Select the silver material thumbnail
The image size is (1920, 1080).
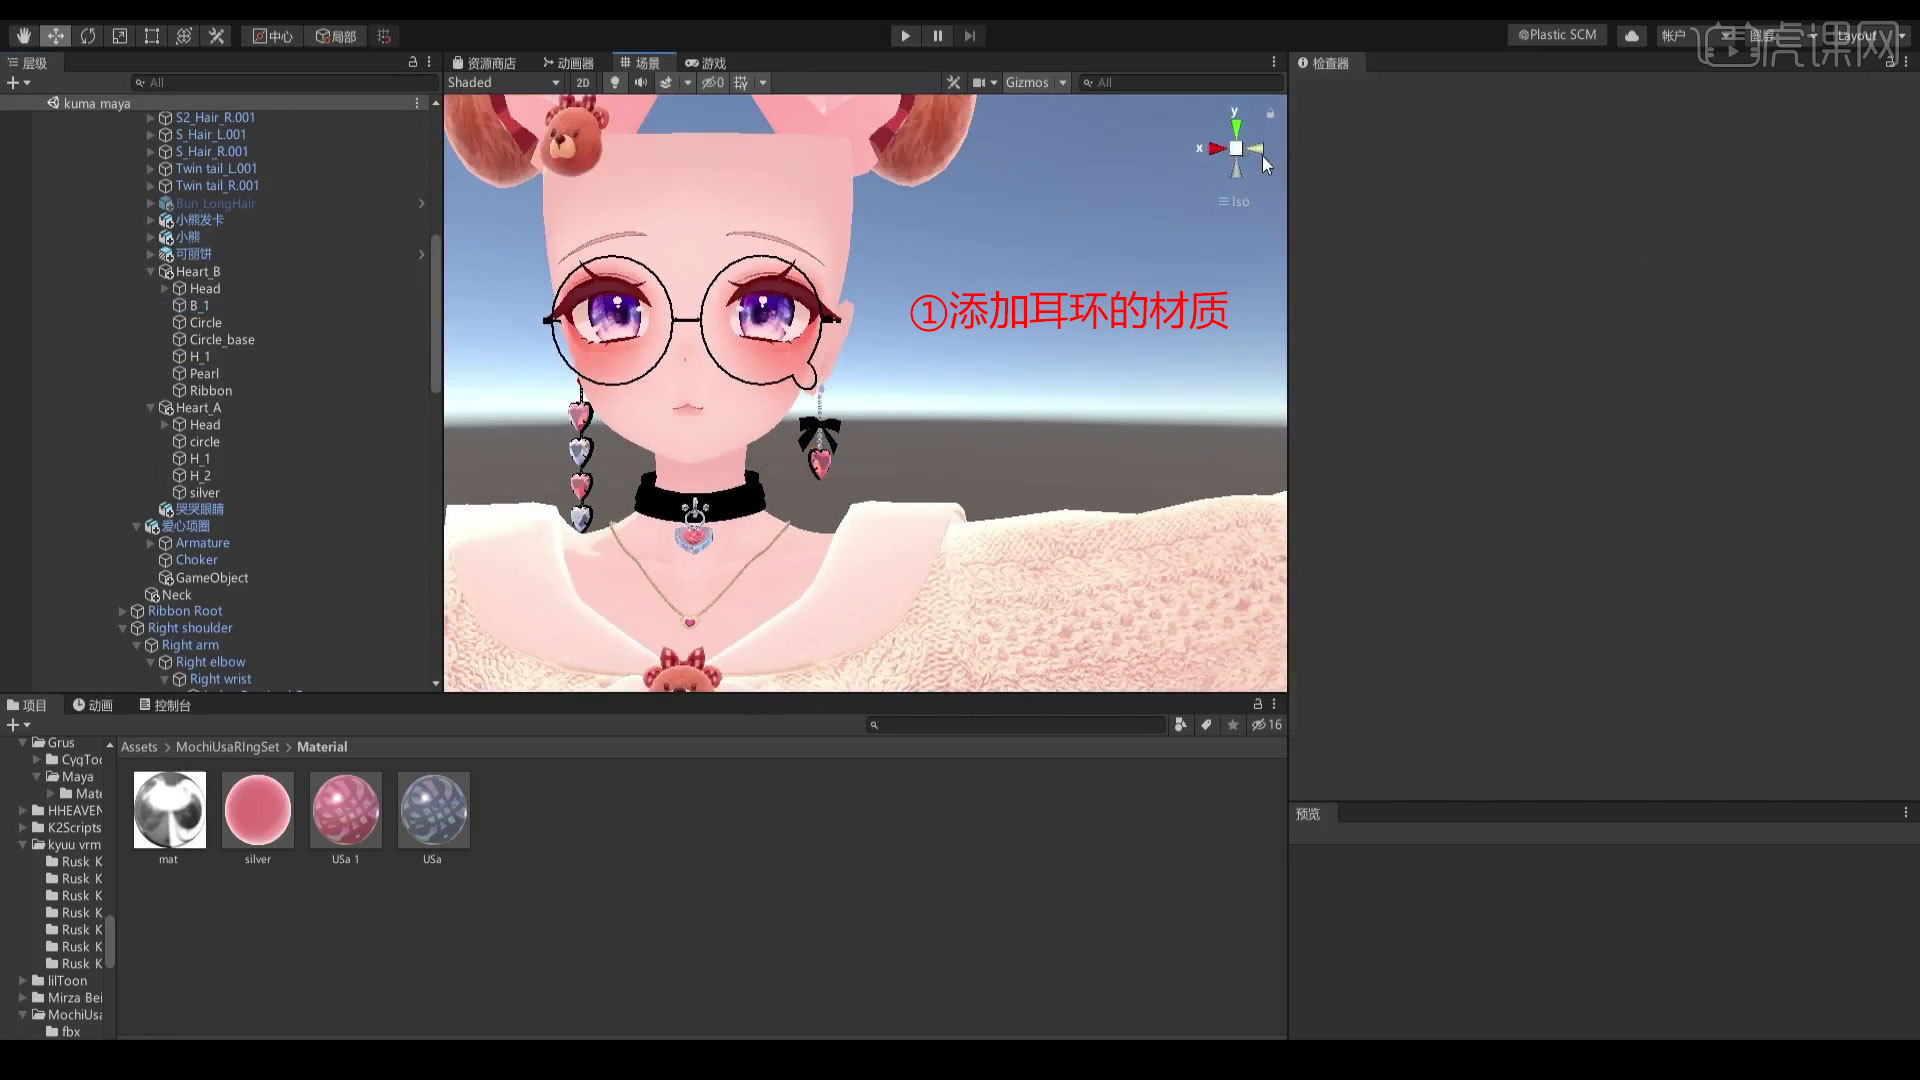pyautogui.click(x=257, y=810)
